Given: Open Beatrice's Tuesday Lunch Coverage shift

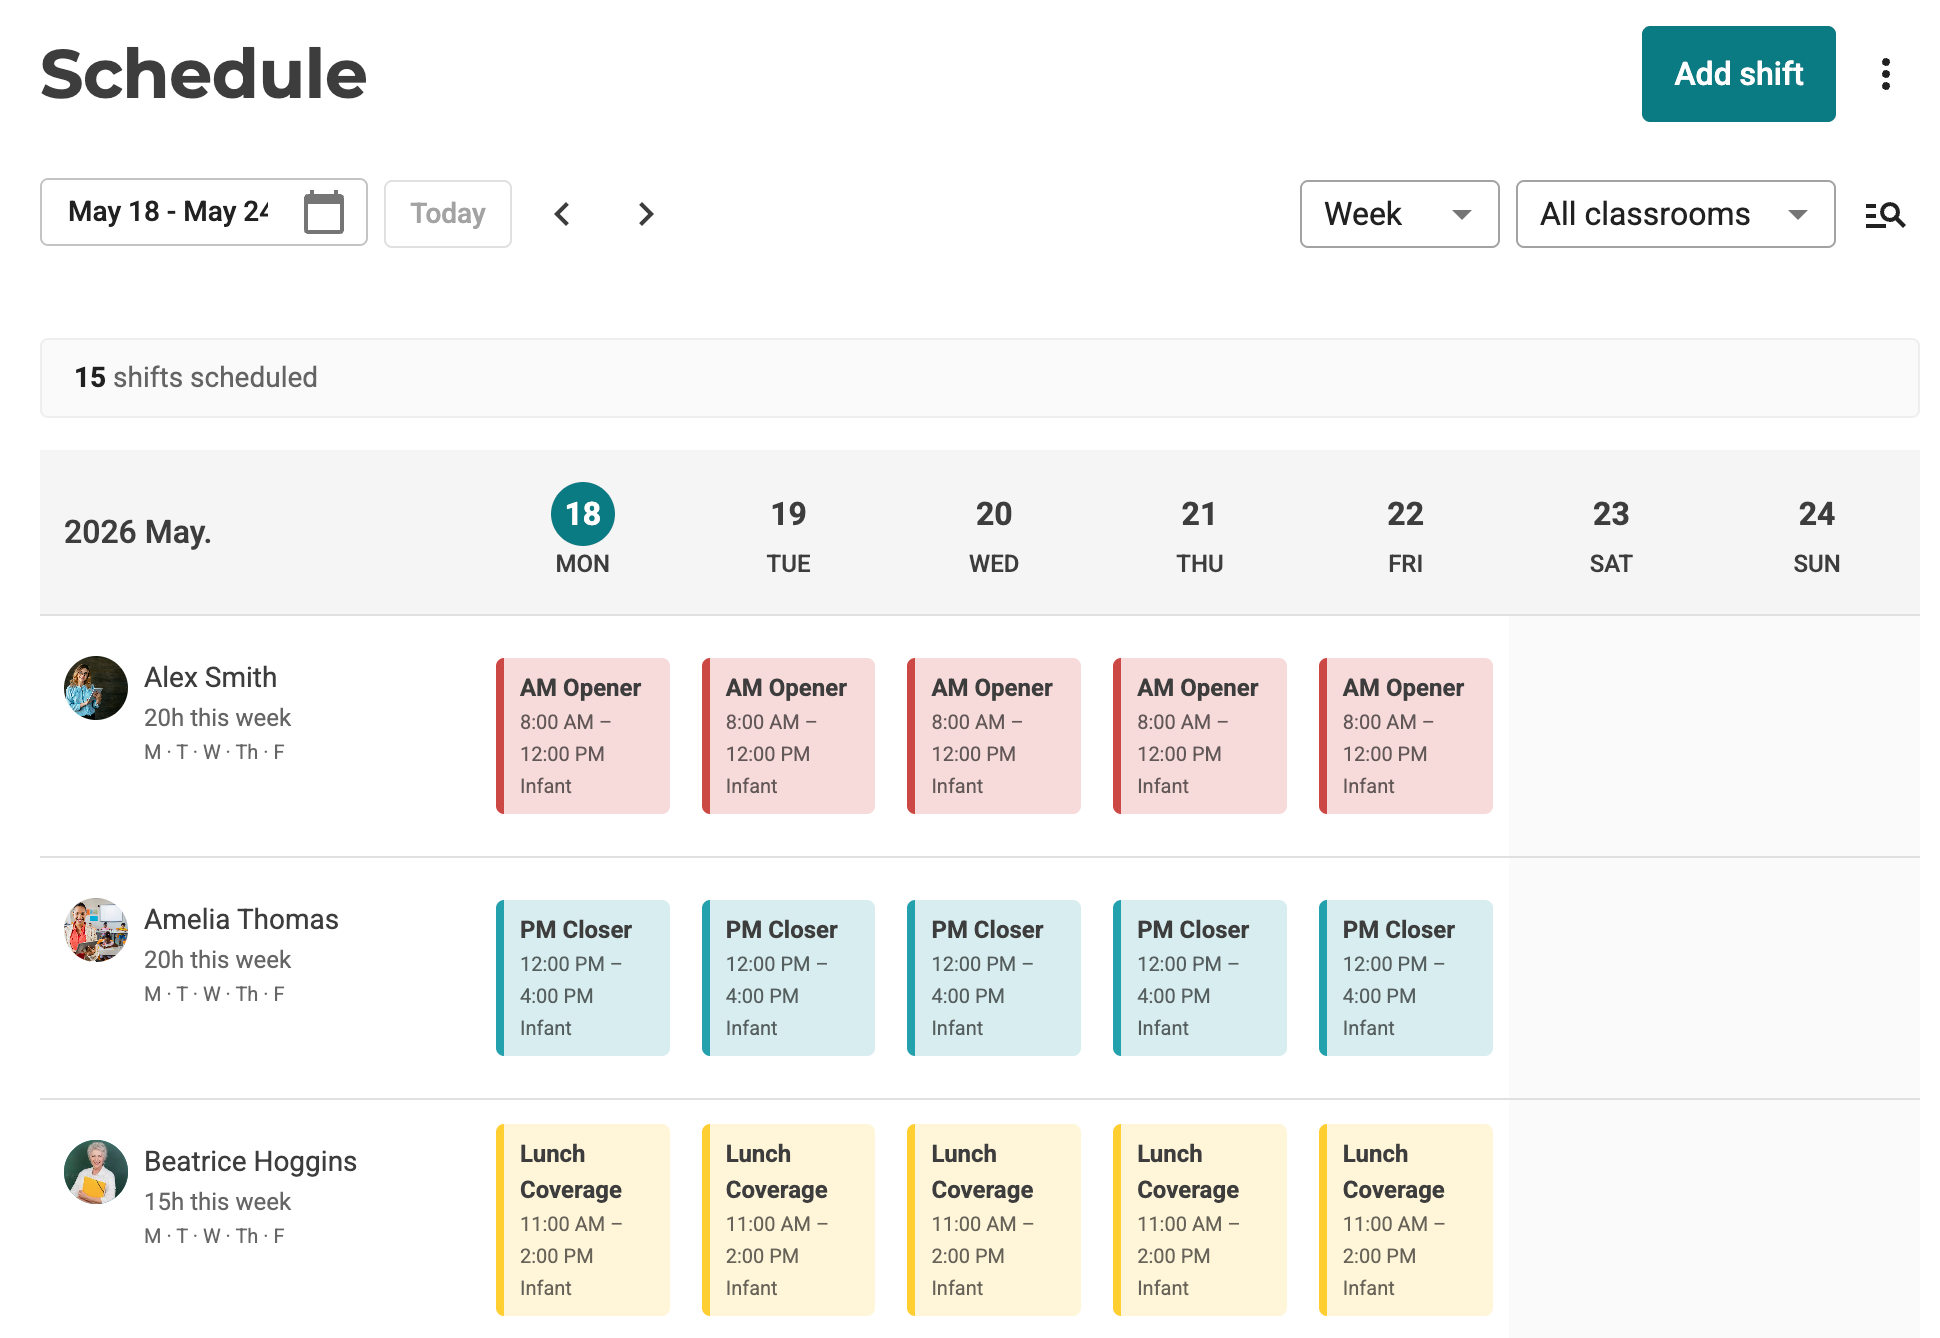Looking at the screenshot, I should click(789, 1220).
